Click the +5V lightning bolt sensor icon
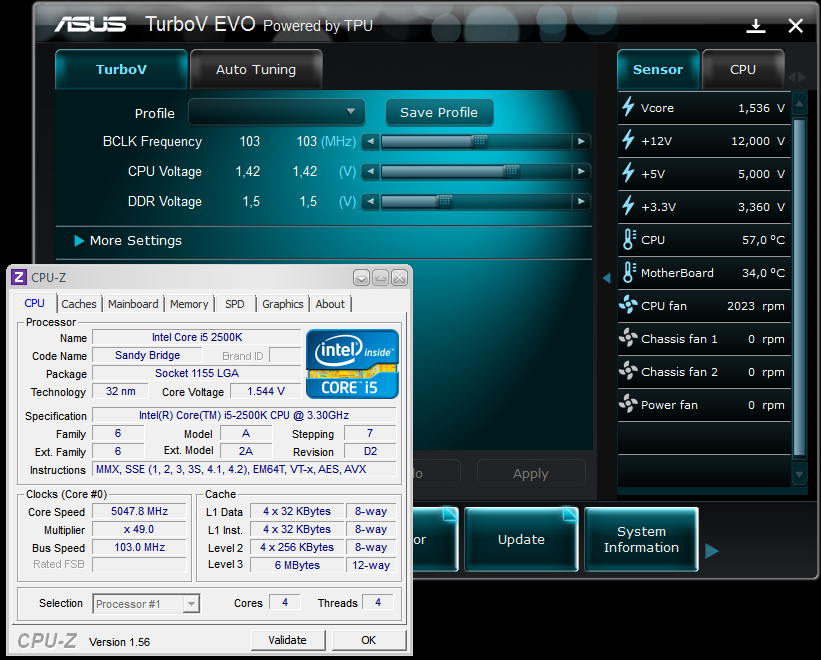The height and width of the screenshot is (660, 821). coord(628,173)
